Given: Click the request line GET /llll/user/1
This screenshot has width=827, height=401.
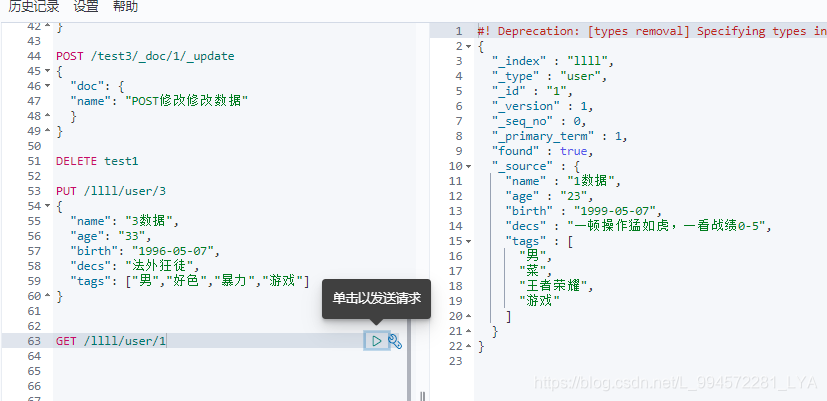Looking at the screenshot, I should tap(111, 341).
